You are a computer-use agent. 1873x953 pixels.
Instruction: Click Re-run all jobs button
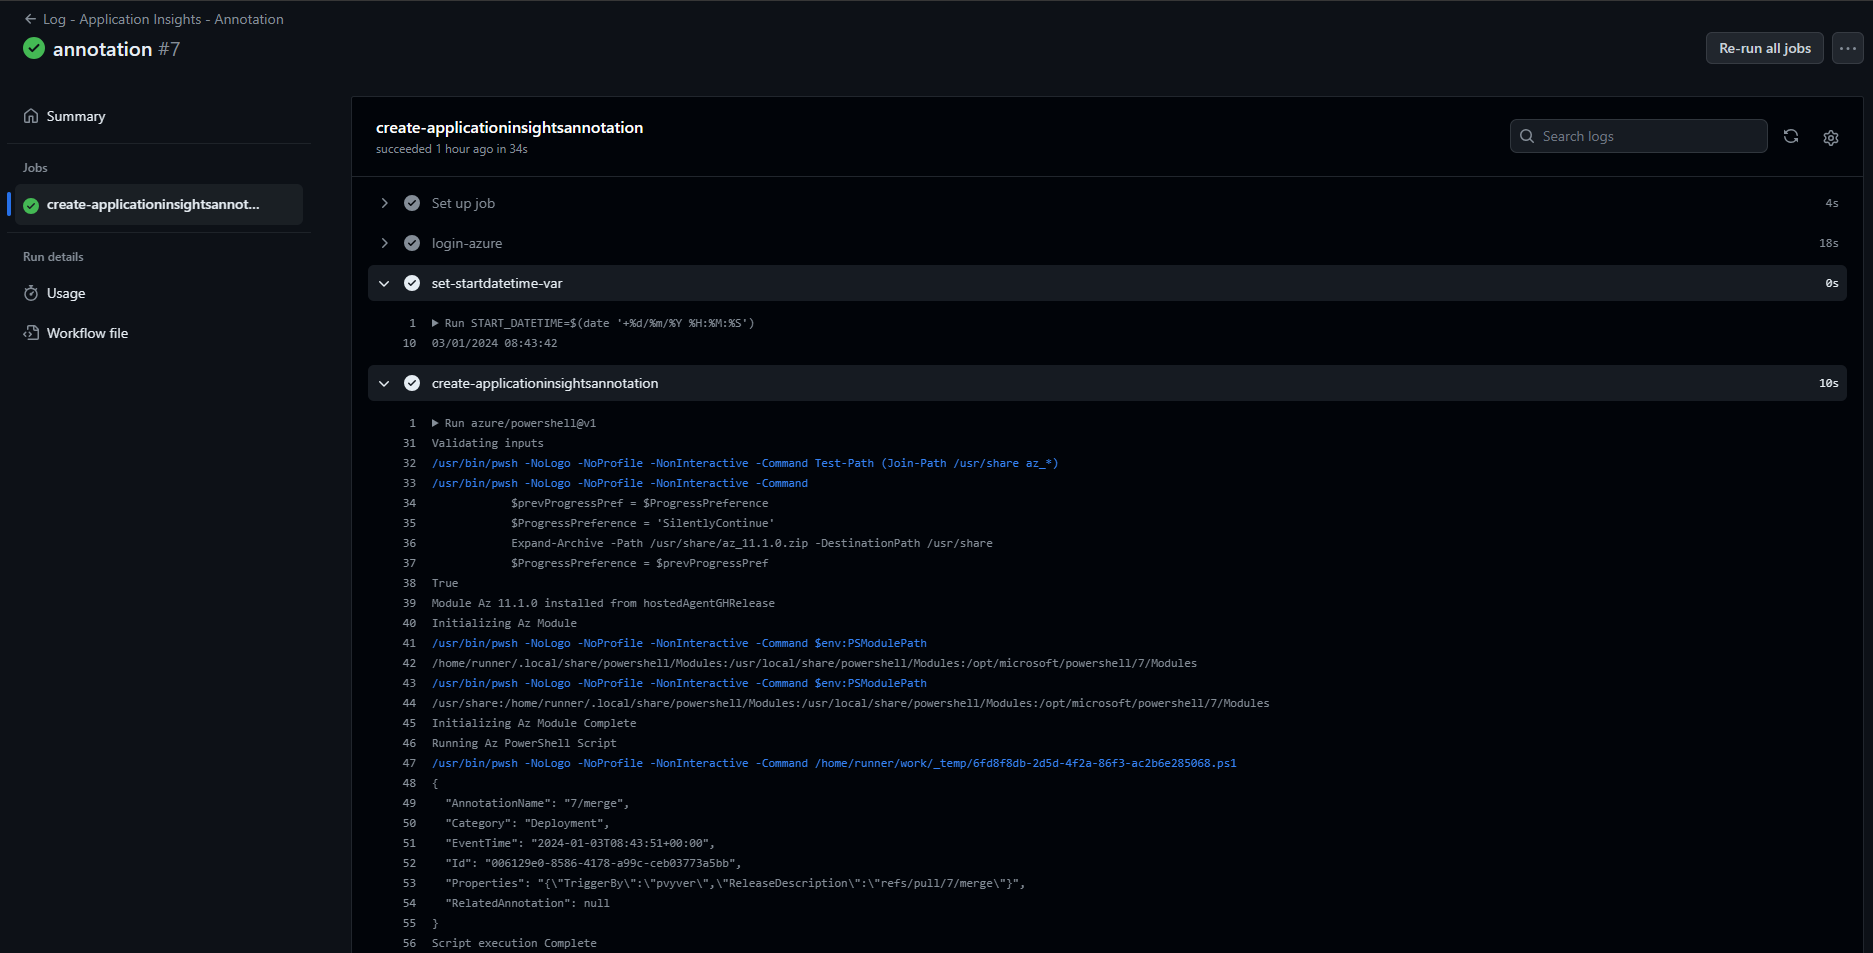click(x=1765, y=48)
